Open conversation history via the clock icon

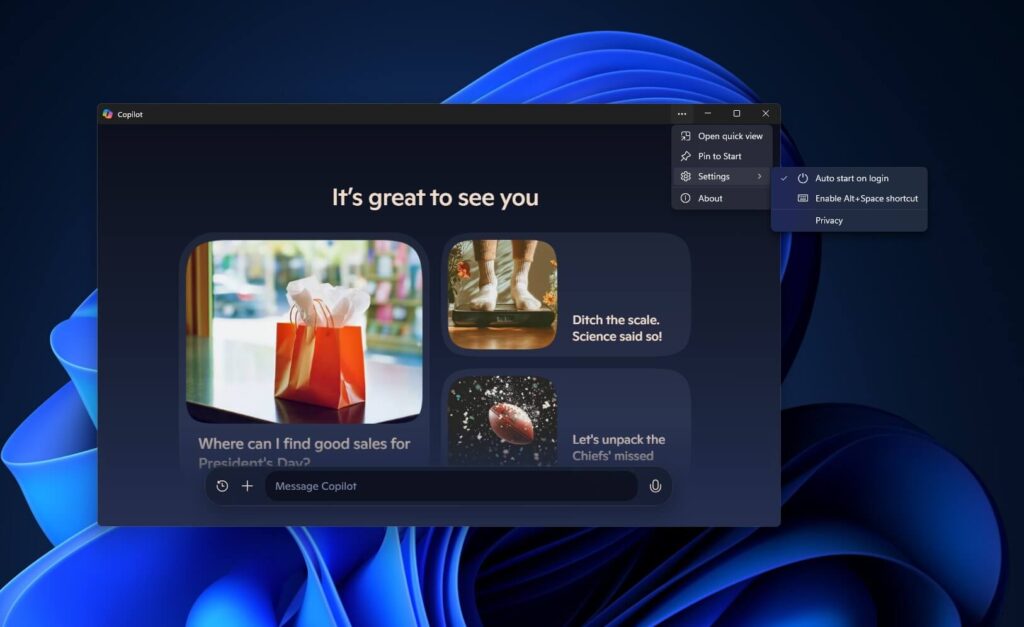tap(221, 486)
